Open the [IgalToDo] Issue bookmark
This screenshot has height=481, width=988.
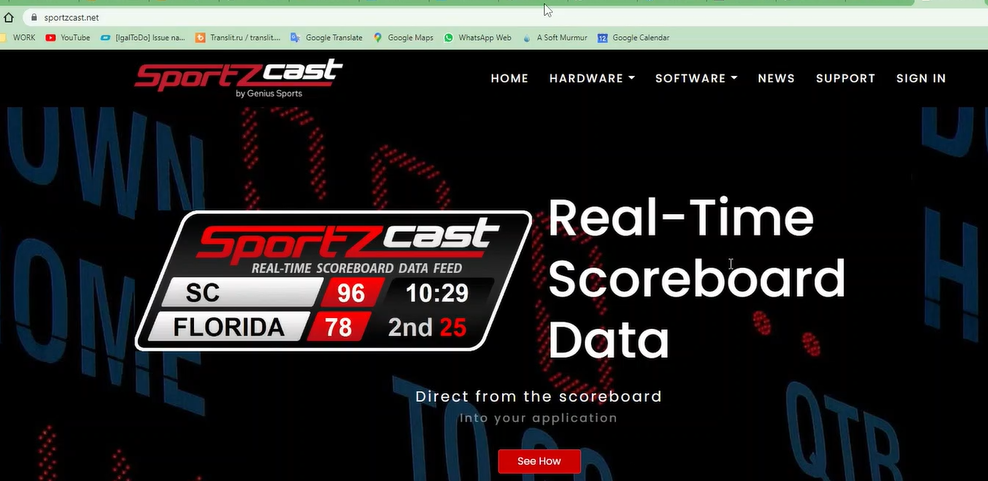142,38
